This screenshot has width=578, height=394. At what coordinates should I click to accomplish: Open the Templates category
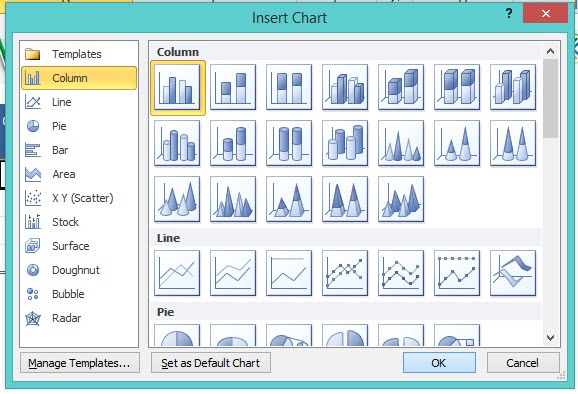tap(79, 54)
